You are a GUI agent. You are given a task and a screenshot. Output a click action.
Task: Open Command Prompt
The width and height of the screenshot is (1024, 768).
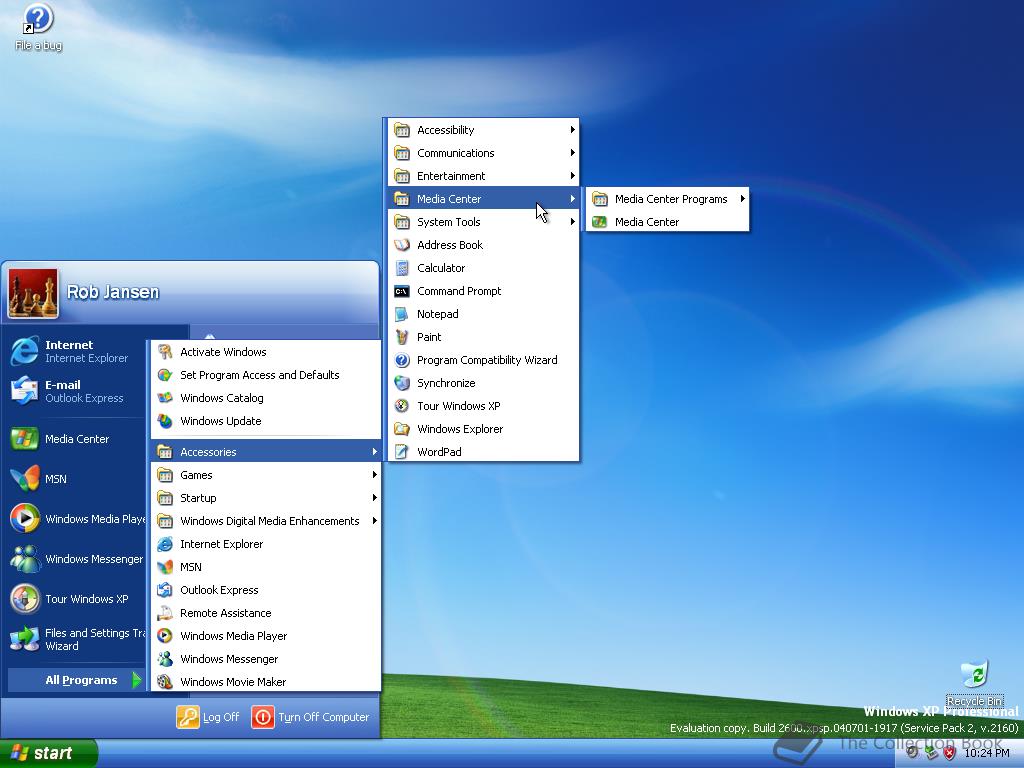[x=483, y=291]
